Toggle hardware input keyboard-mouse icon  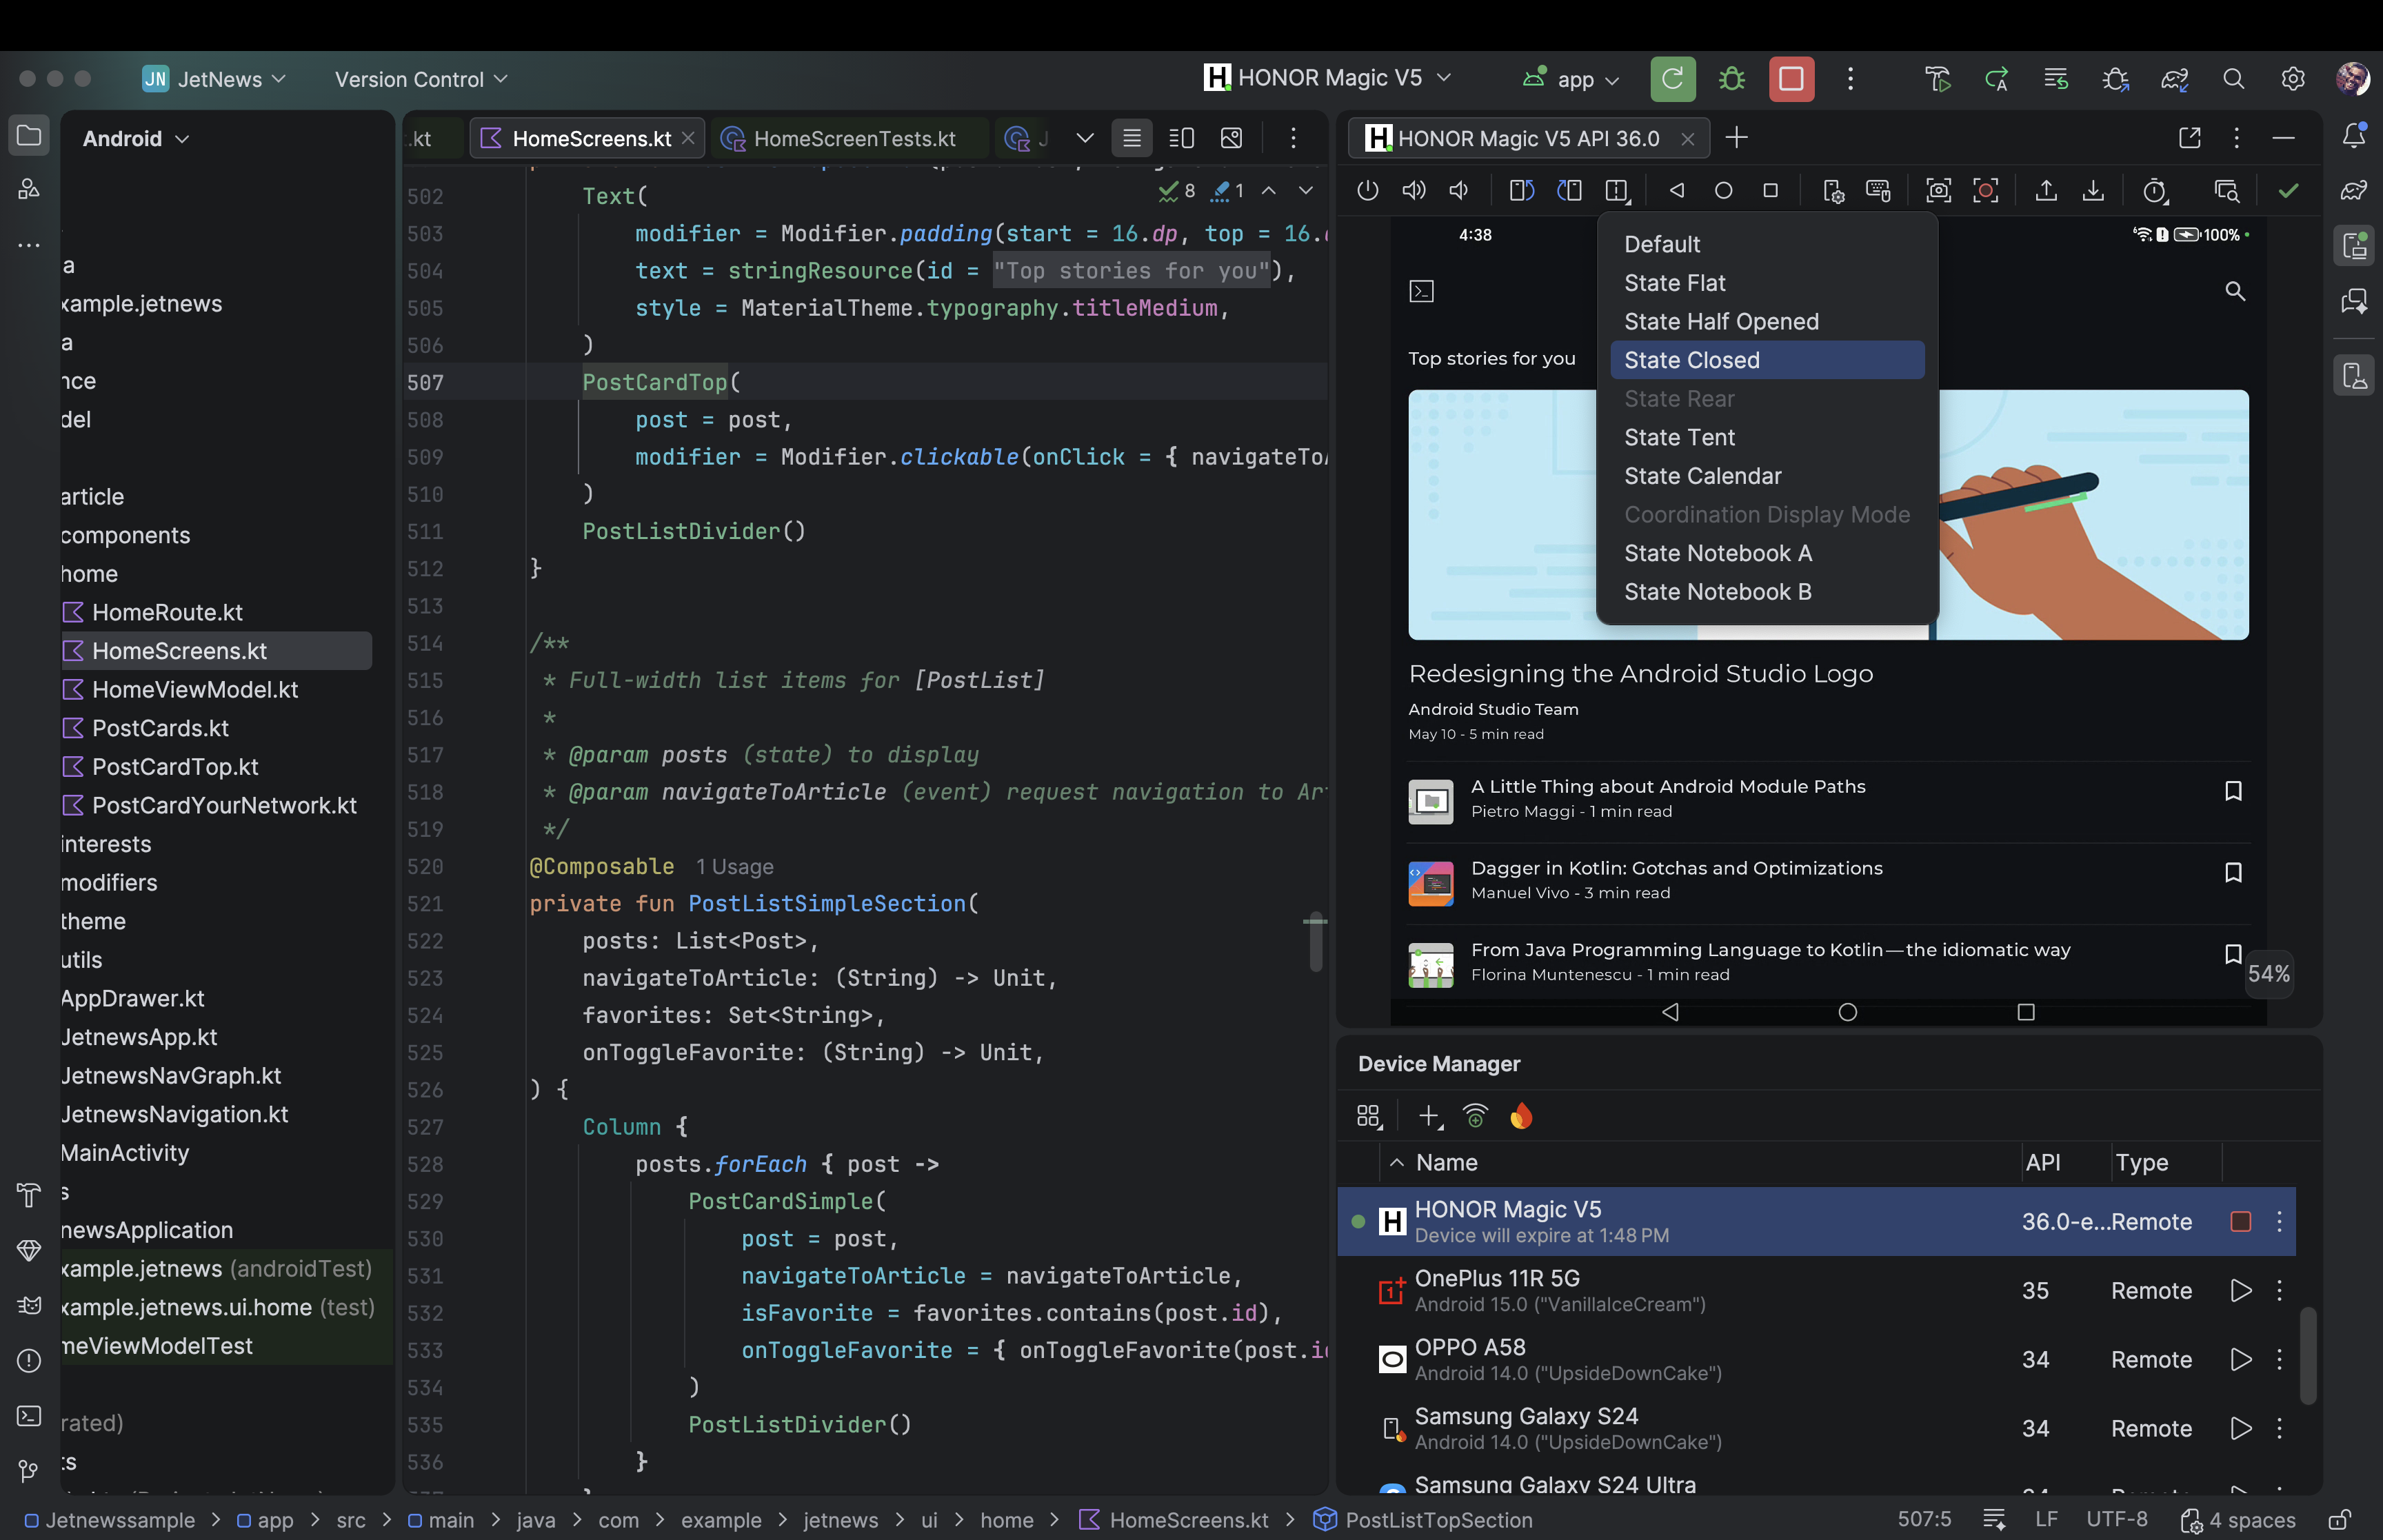(1878, 190)
